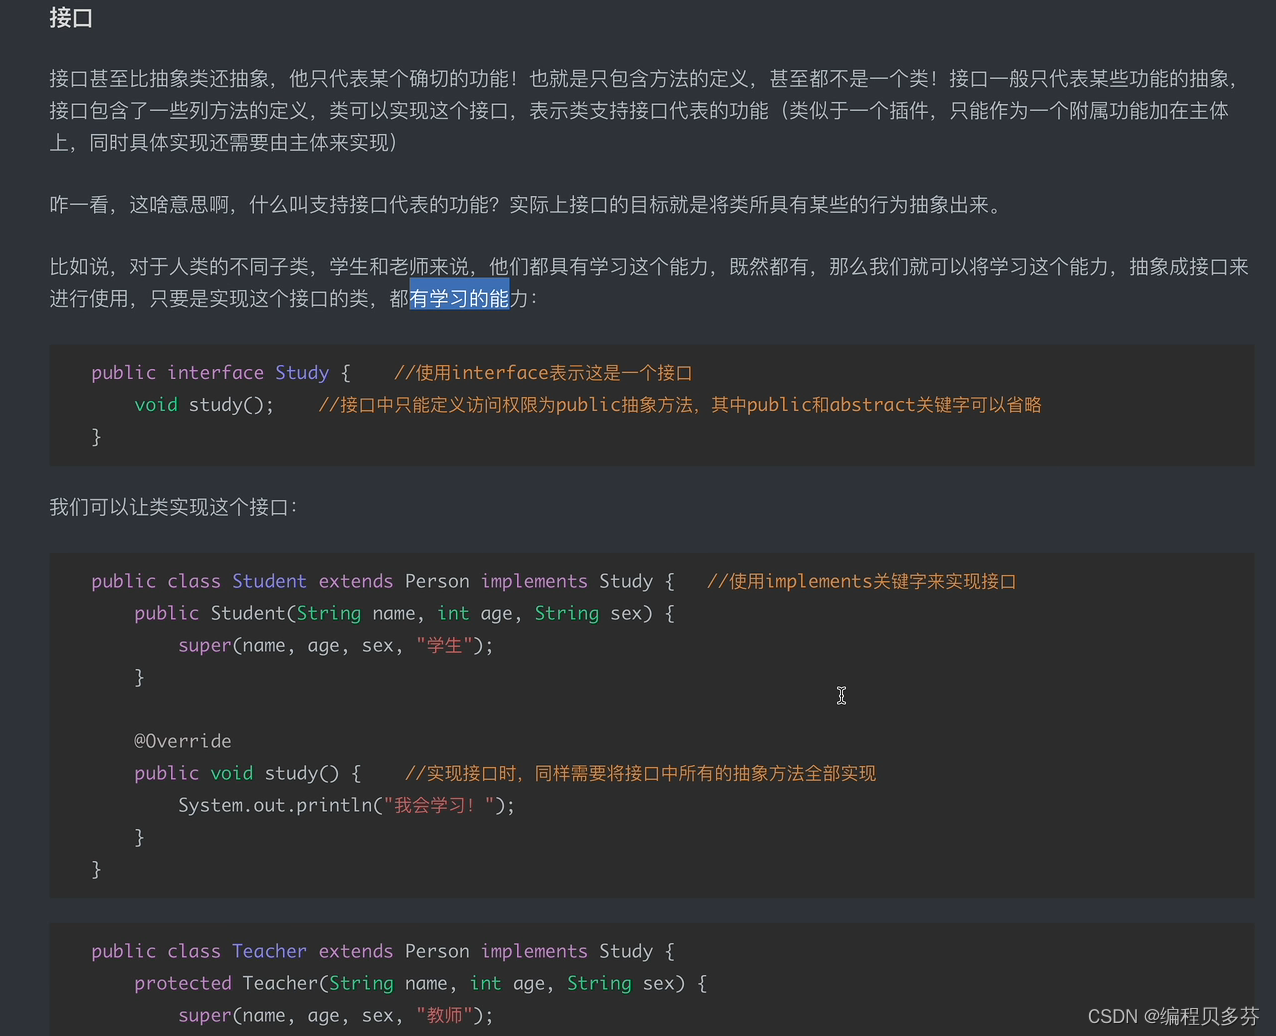1276x1036 pixels.
Task: Click the paragraph starting "咋一看，这啥意思啊"
Action: (x=526, y=205)
